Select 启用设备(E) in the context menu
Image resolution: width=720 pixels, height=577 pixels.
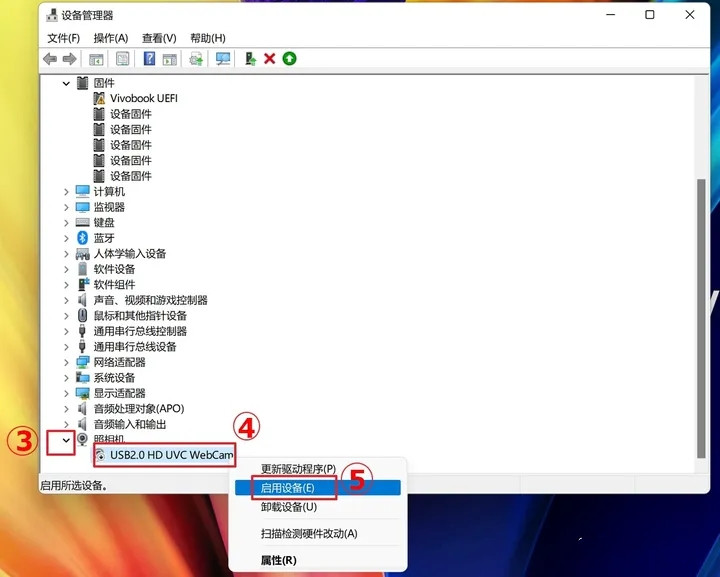tap(288, 488)
